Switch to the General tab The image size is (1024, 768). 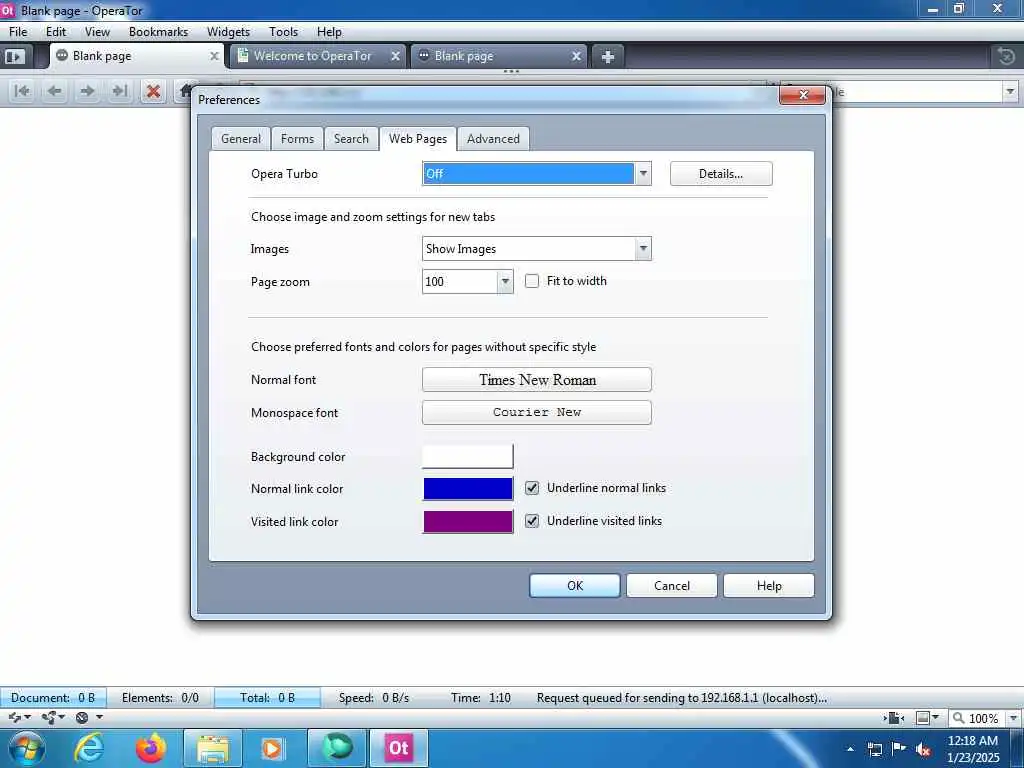coord(241,139)
